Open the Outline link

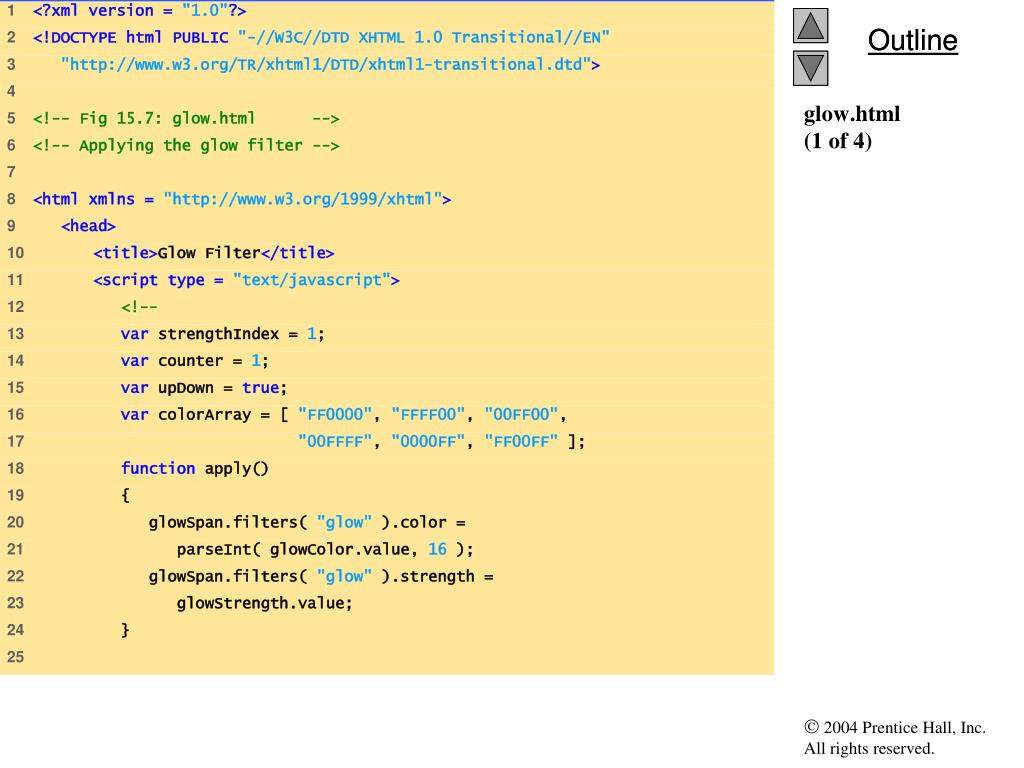912,40
